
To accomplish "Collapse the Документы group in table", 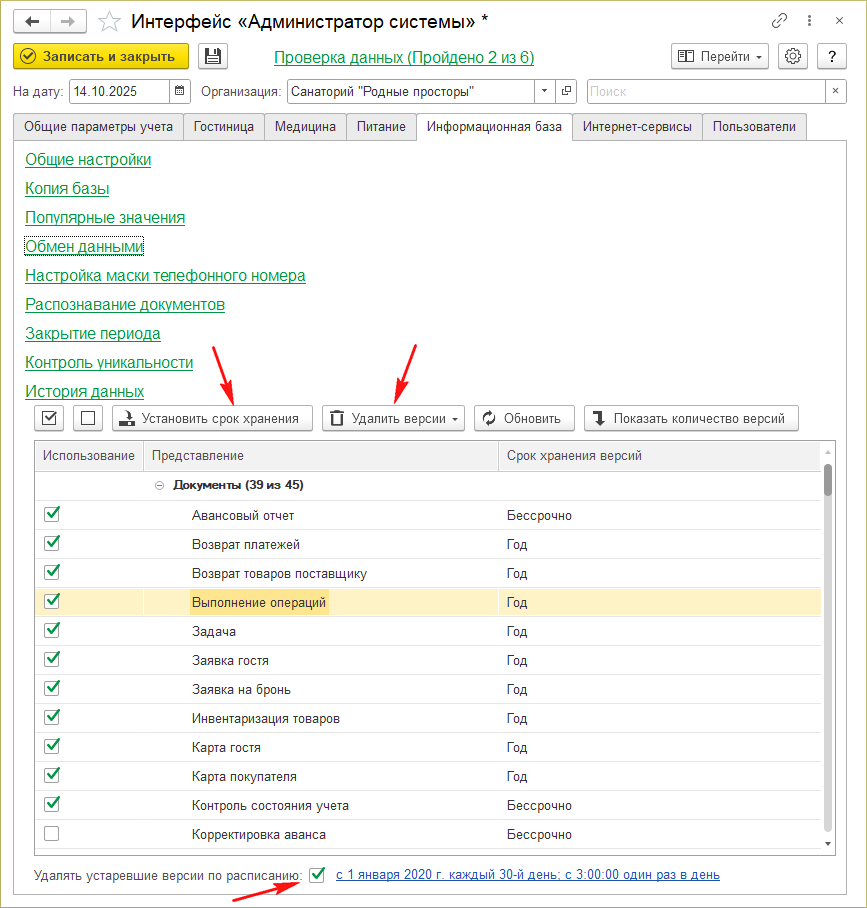I will pos(159,486).
